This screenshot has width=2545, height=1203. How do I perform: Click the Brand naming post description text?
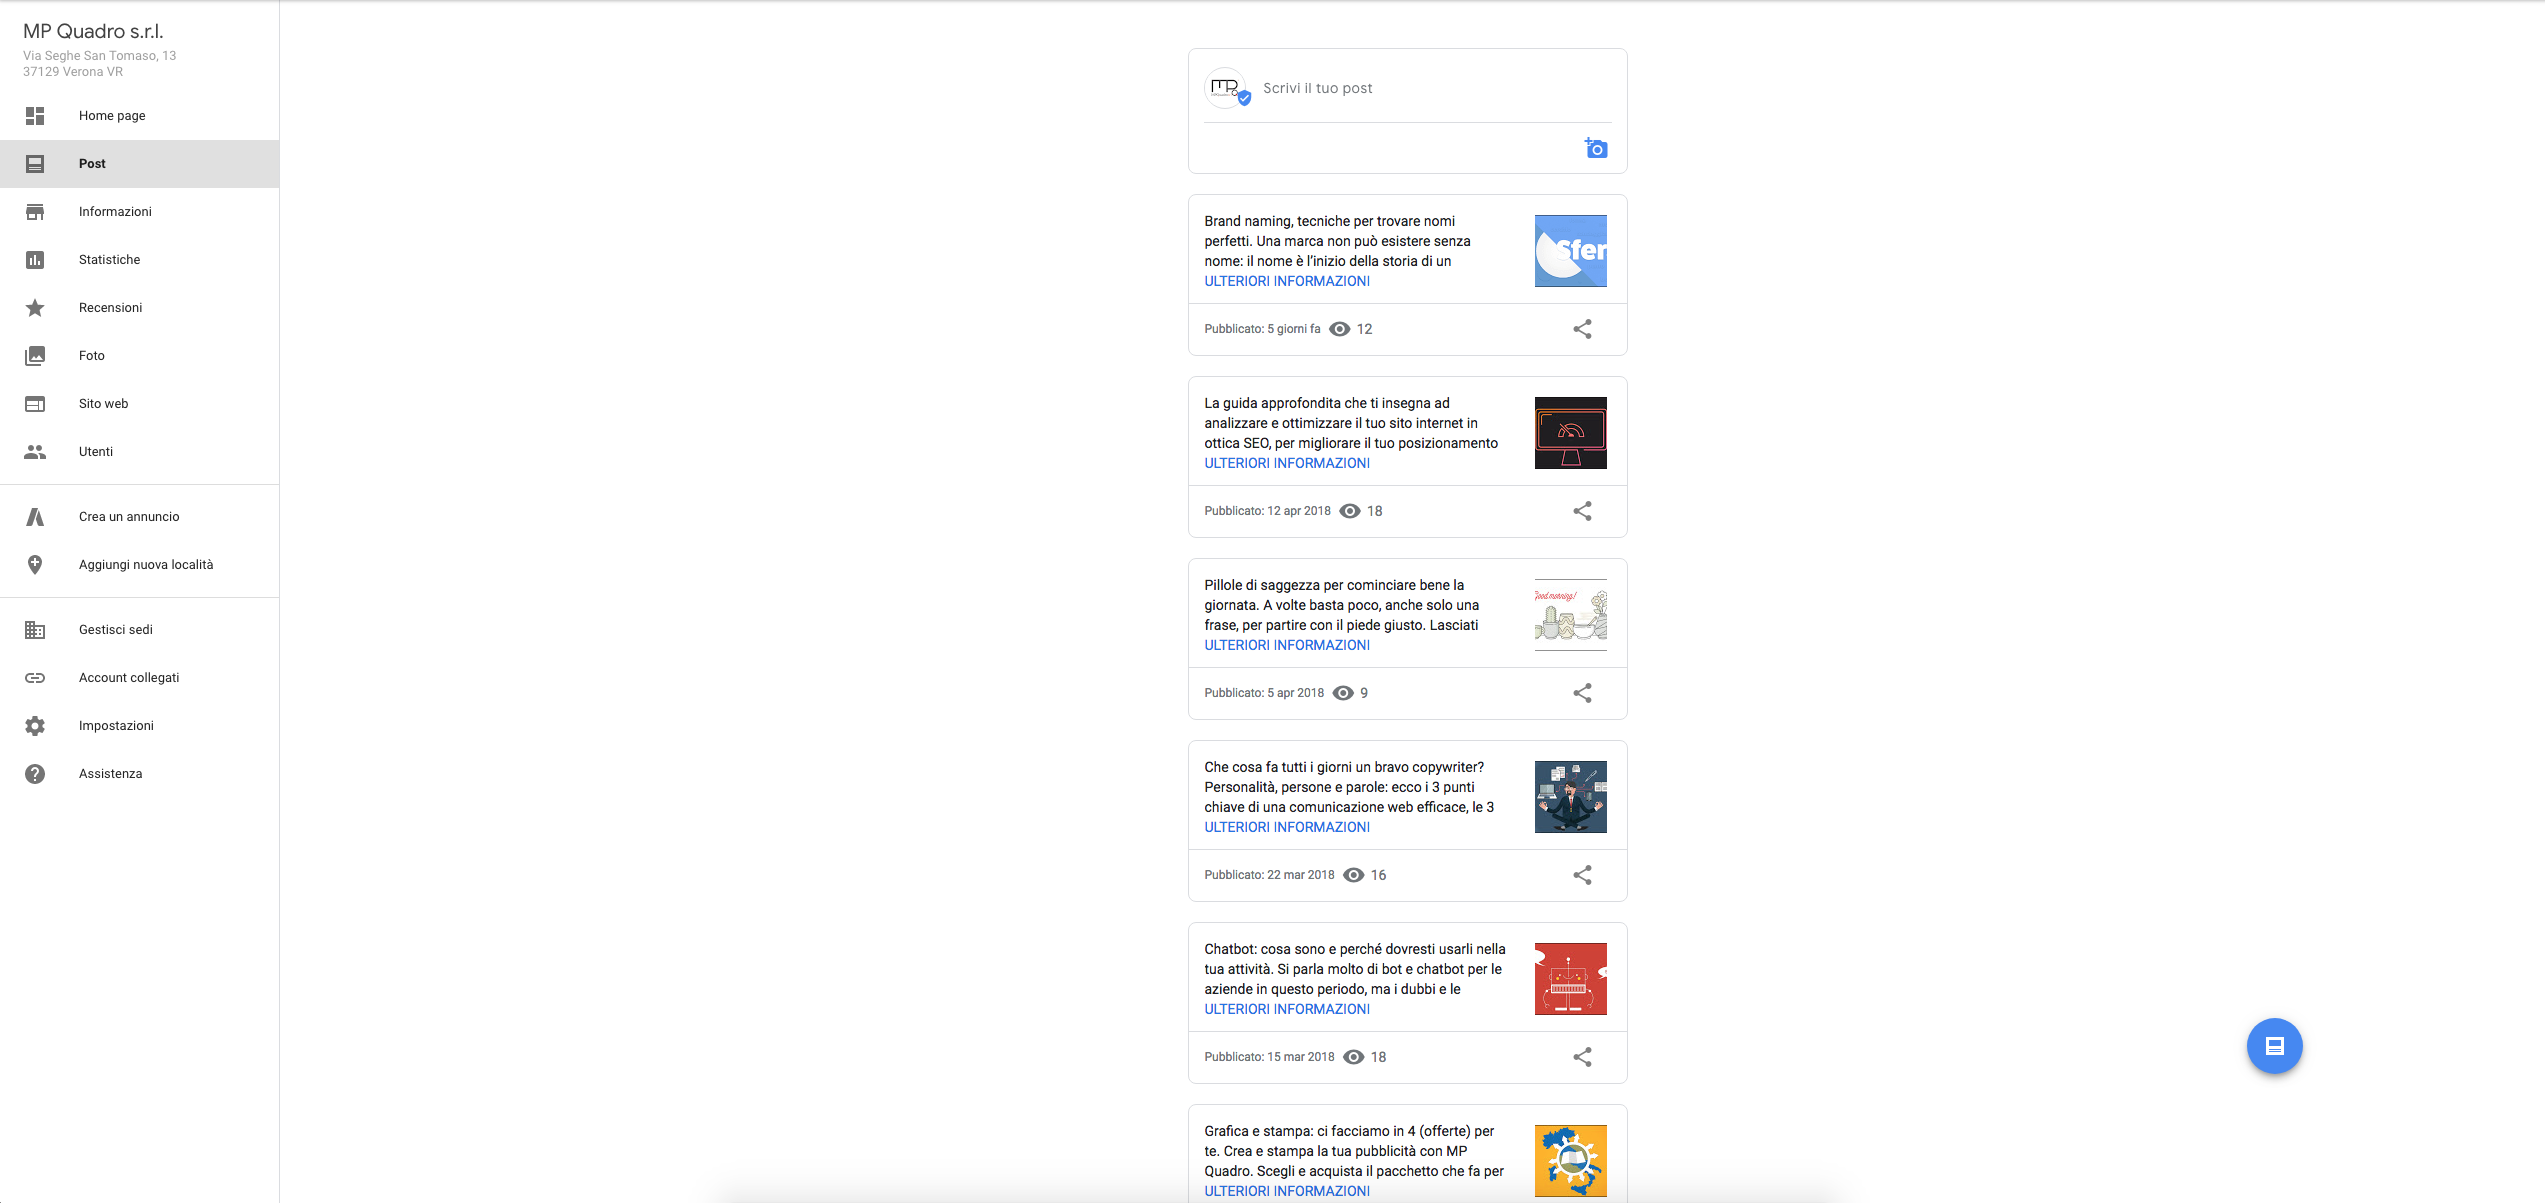tap(1337, 241)
